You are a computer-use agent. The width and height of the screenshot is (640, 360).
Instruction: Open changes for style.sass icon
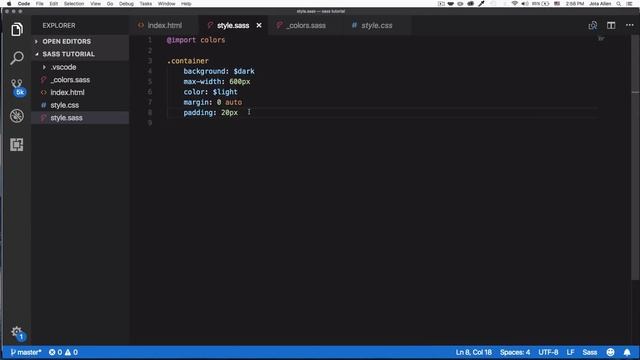click(593, 25)
